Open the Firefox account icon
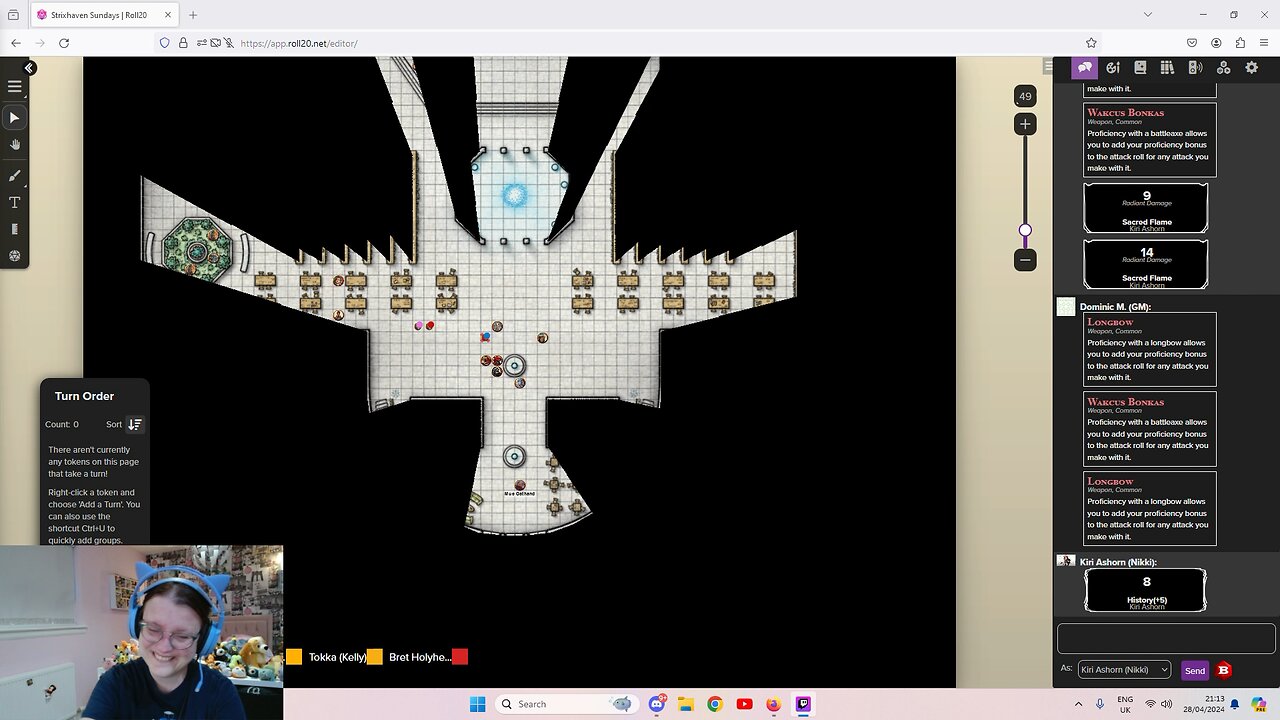 pyautogui.click(x=1216, y=43)
